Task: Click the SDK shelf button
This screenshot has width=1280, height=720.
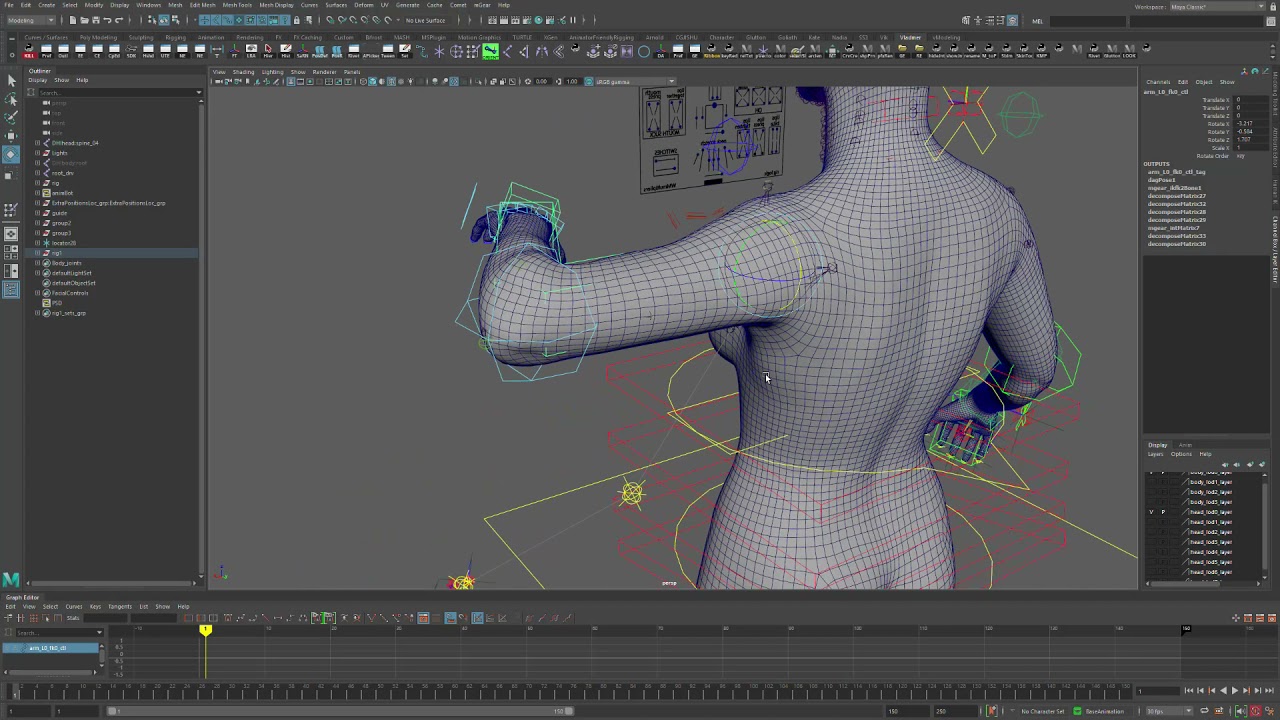Action: (x=132, y=51)
